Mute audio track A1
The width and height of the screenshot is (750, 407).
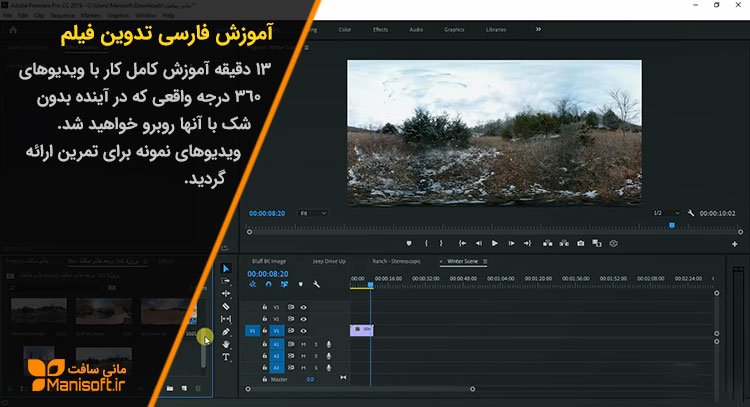[303, 344]
